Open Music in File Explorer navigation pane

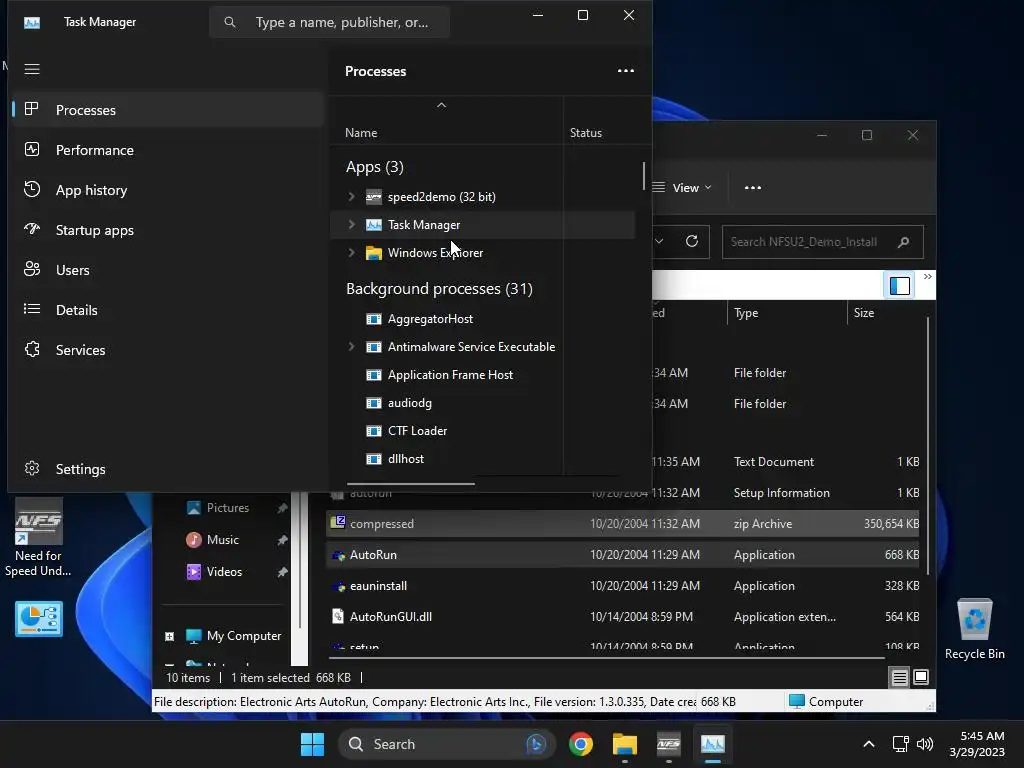point(222,539)
